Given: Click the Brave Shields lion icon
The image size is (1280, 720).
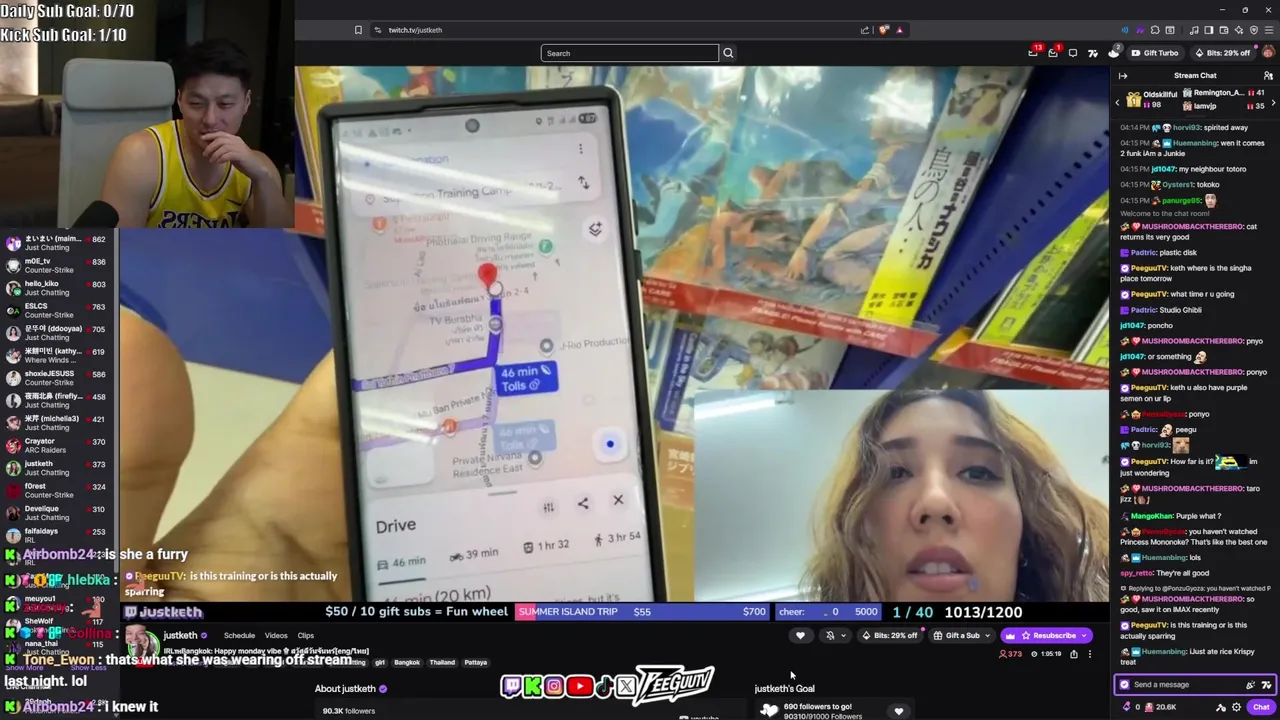Looking at the screenshot, I should pos(884,30).
